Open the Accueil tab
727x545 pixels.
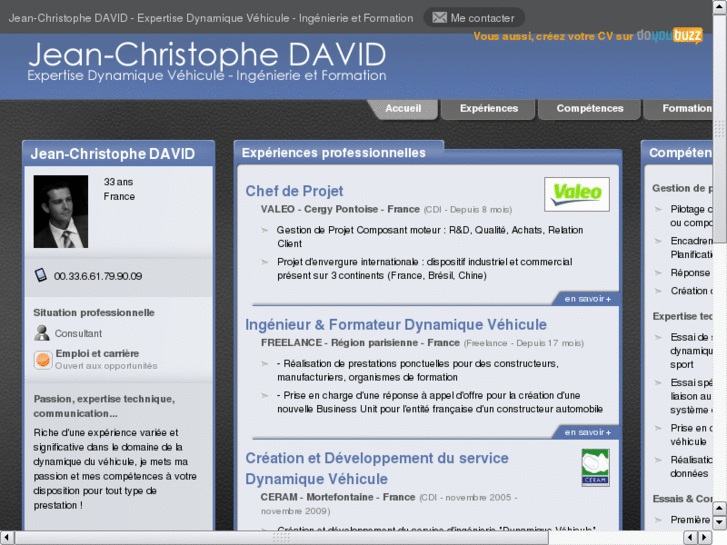(403, 109)
